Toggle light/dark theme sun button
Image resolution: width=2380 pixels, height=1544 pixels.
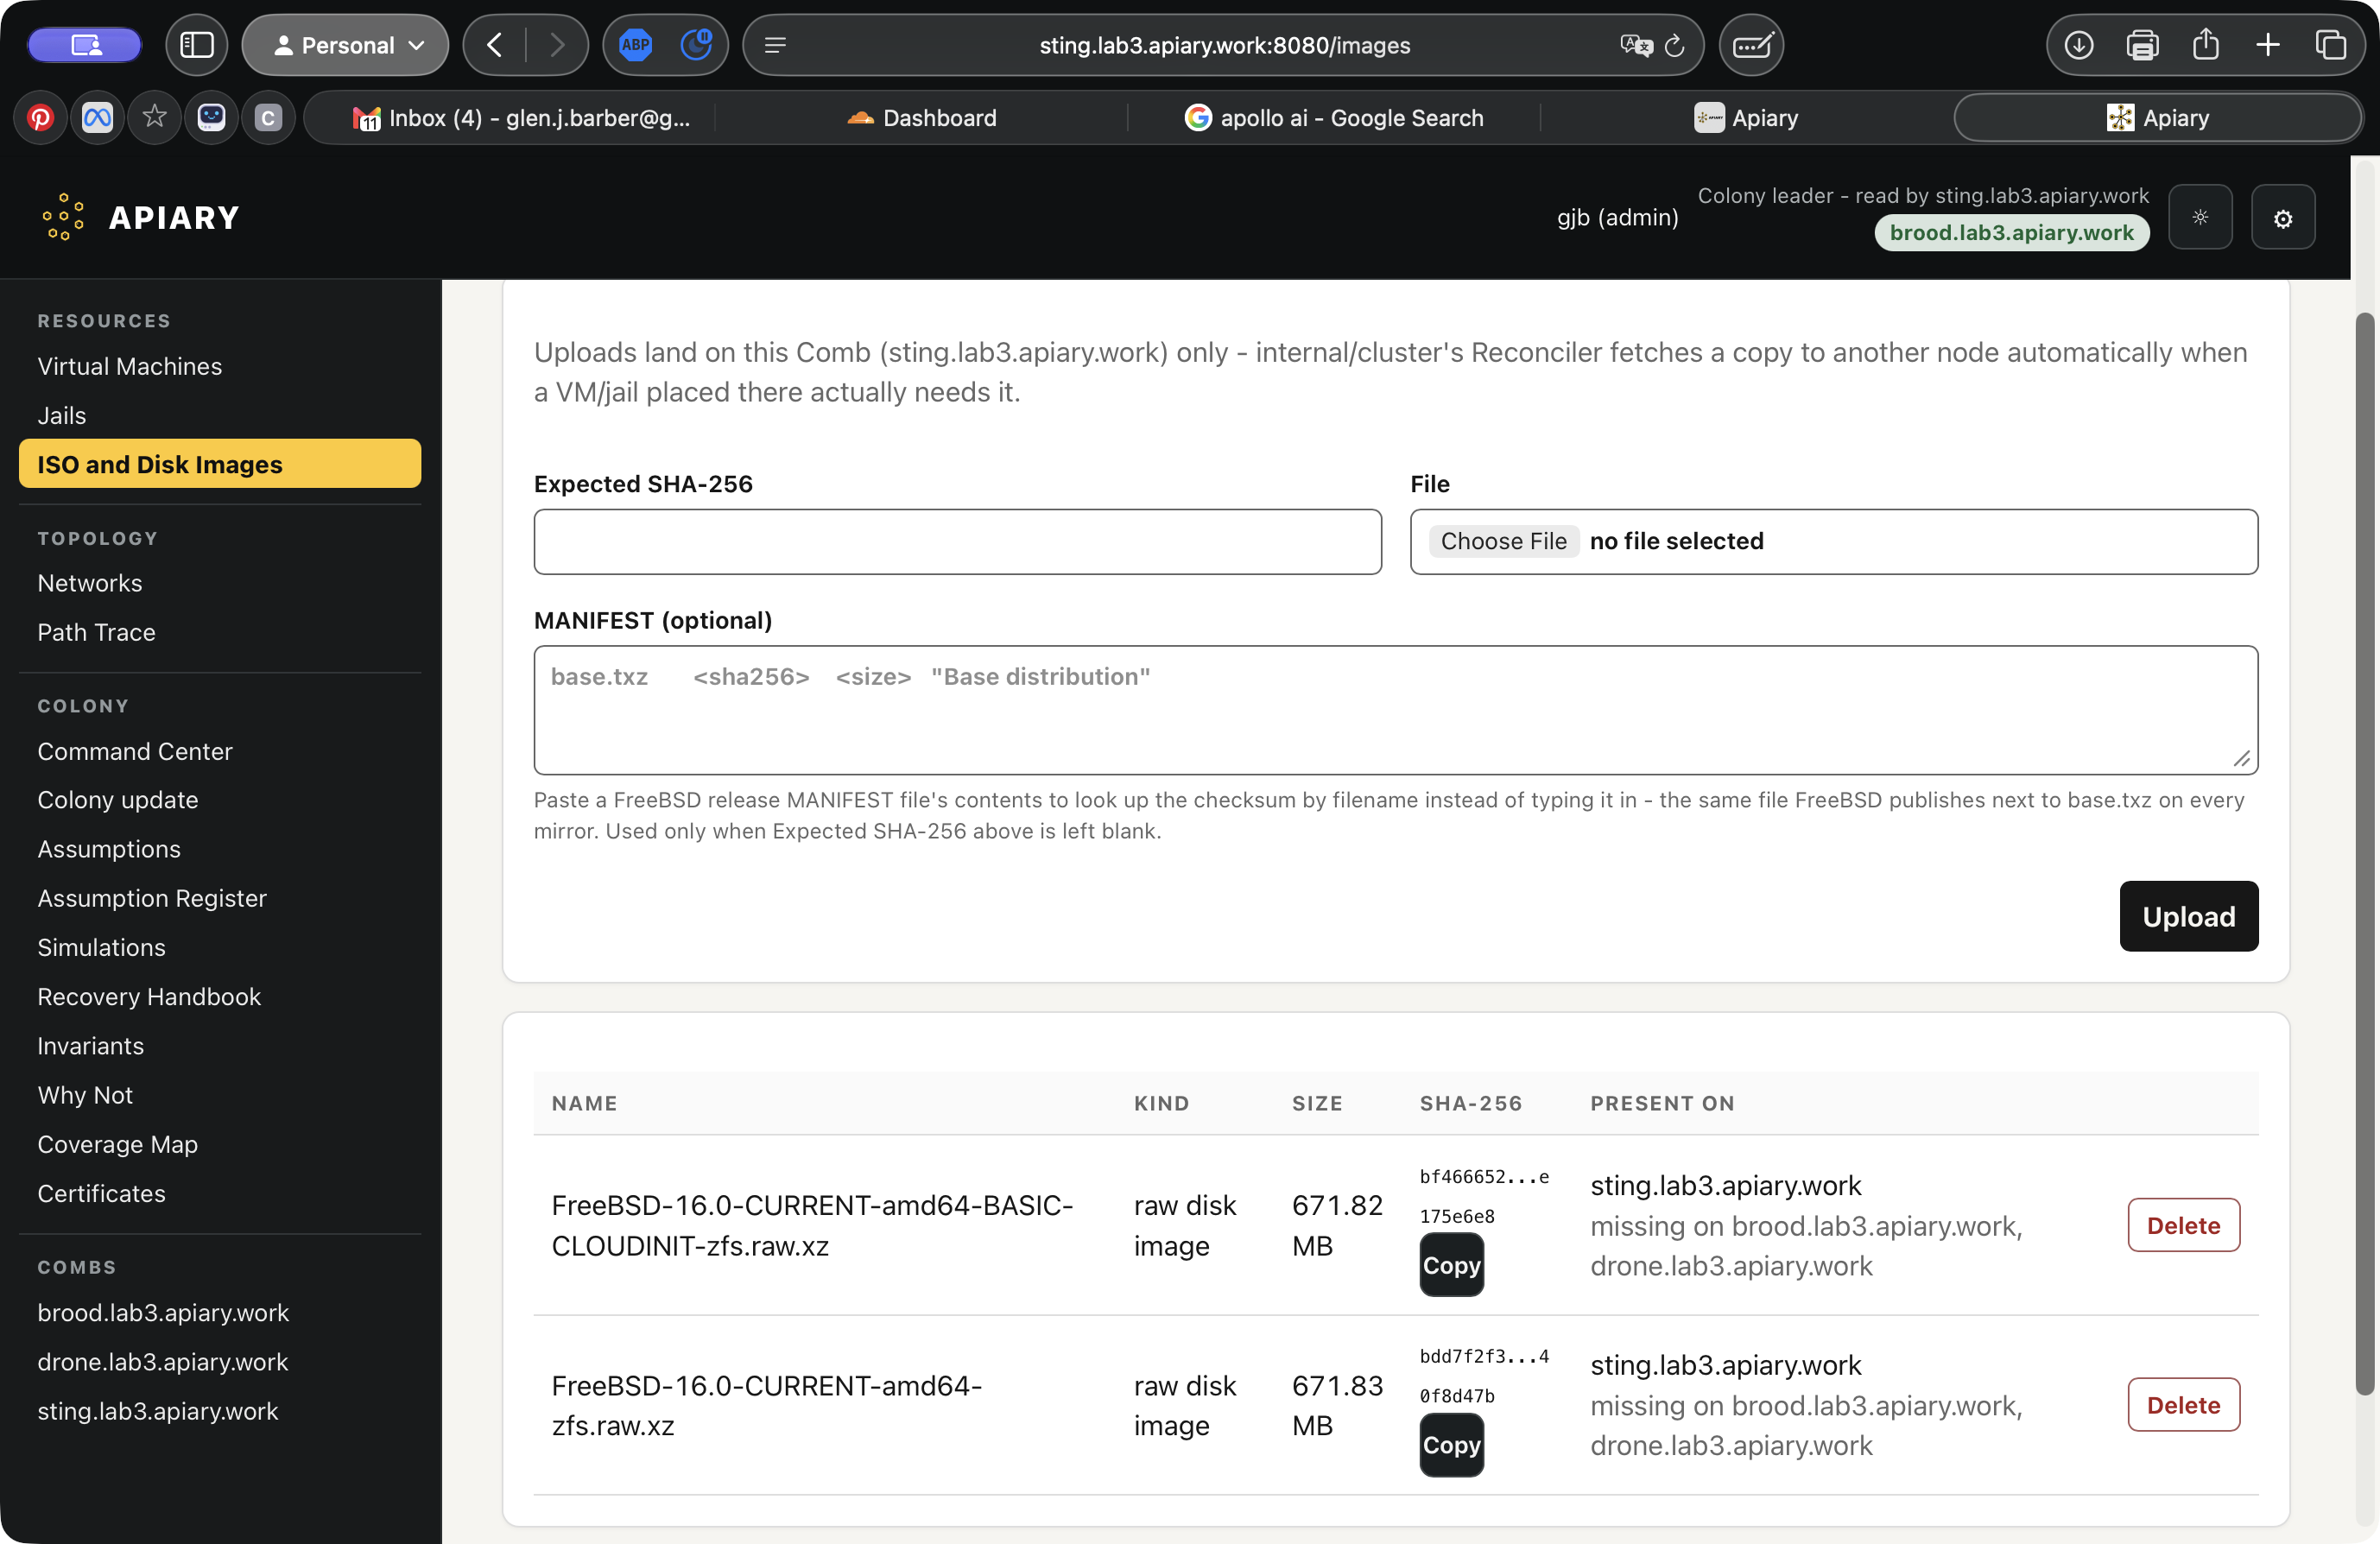[x=2200, y=217]
